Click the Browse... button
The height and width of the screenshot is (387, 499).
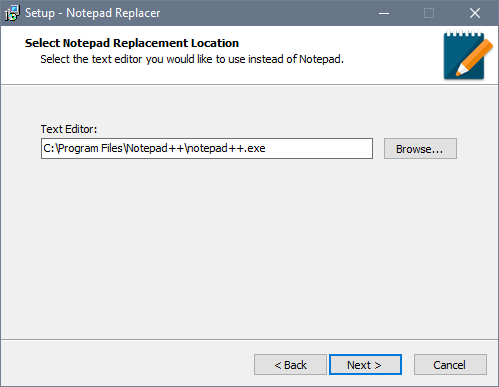coord(420,149)
